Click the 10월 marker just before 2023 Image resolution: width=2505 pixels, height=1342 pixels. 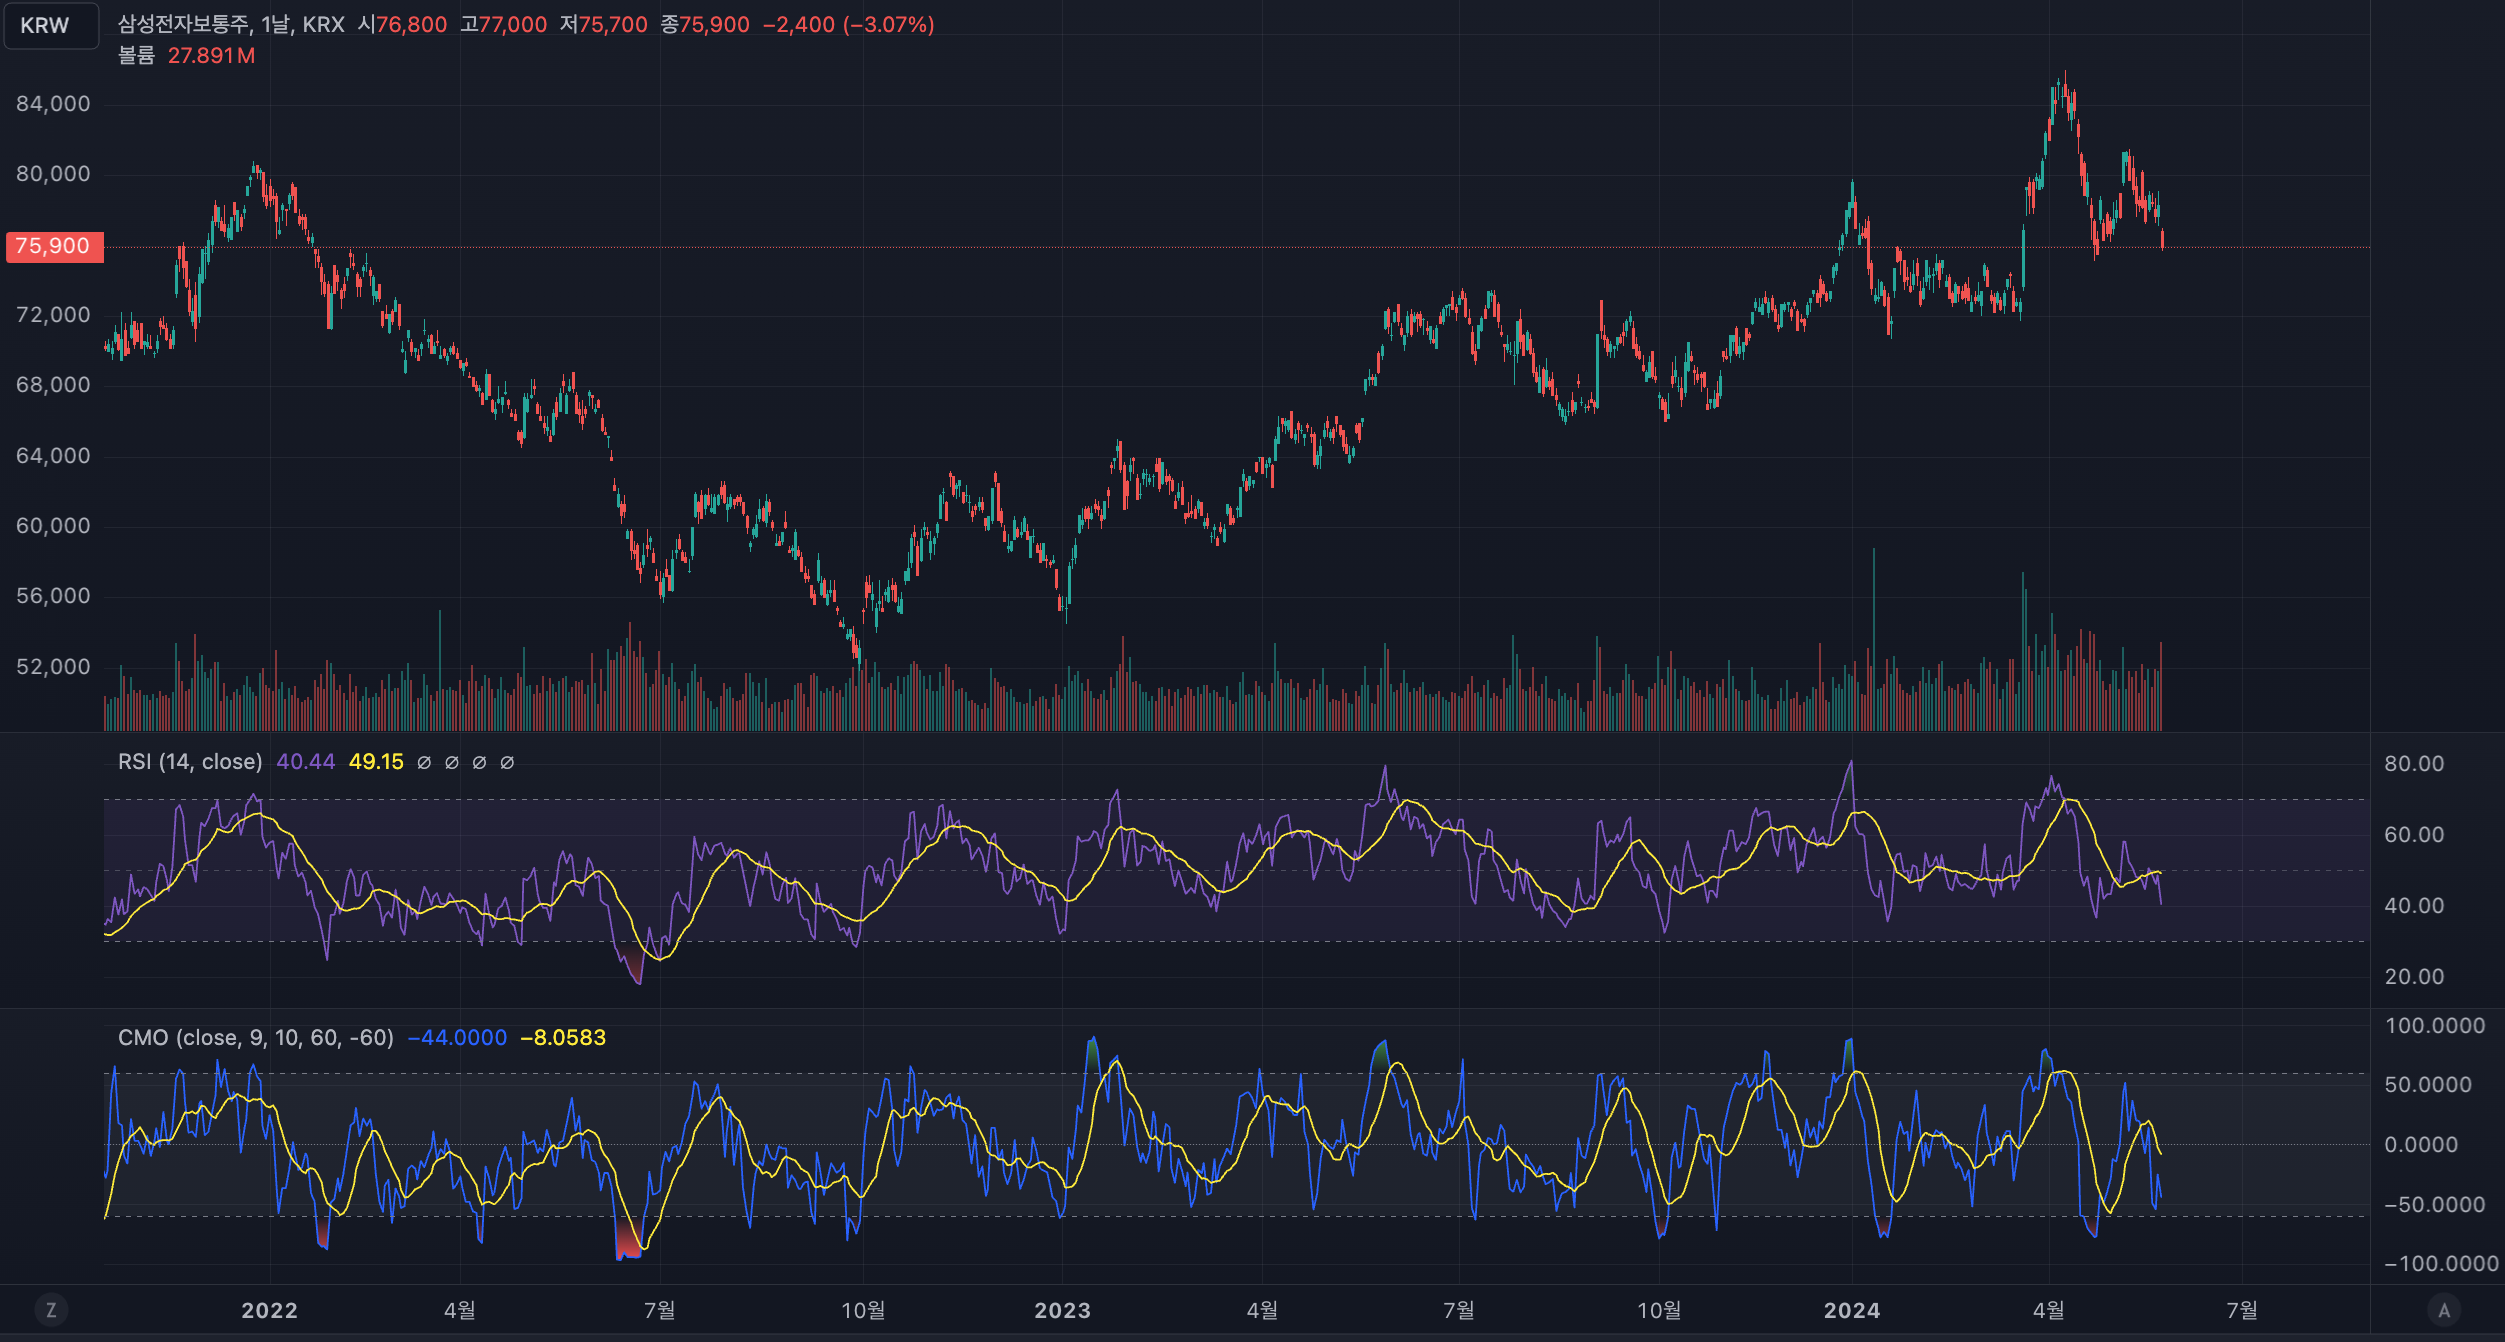point(863,1310)
